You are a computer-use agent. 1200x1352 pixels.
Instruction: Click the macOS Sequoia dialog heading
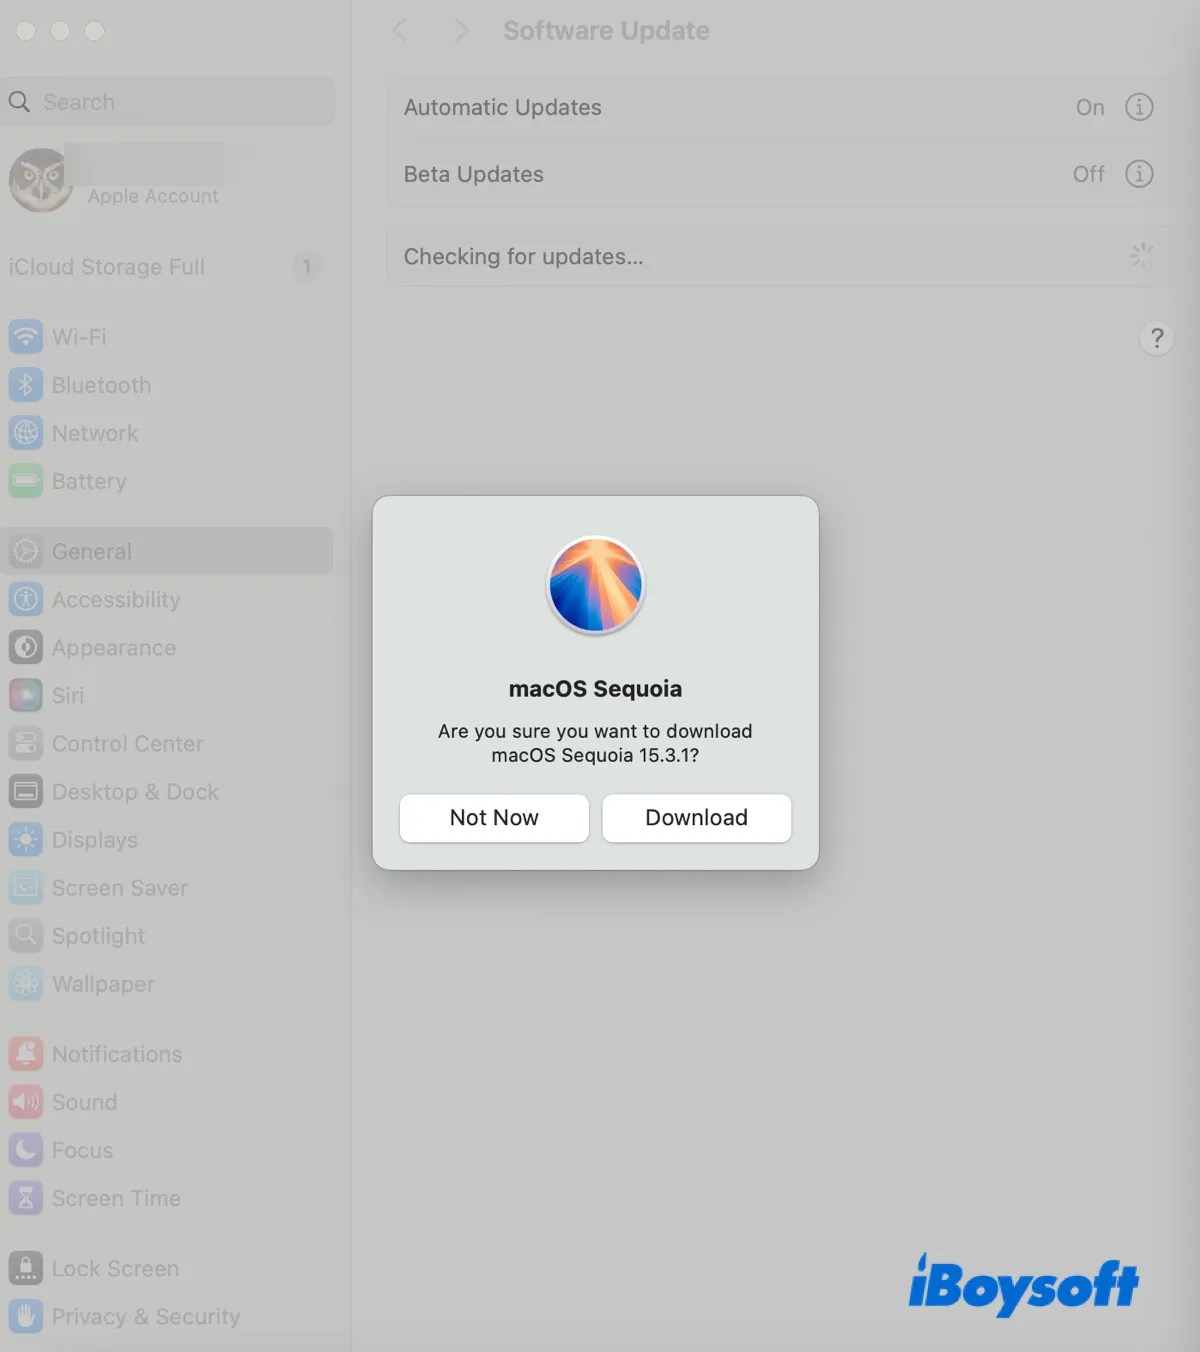pyautogui.click(x=596, y=689)
